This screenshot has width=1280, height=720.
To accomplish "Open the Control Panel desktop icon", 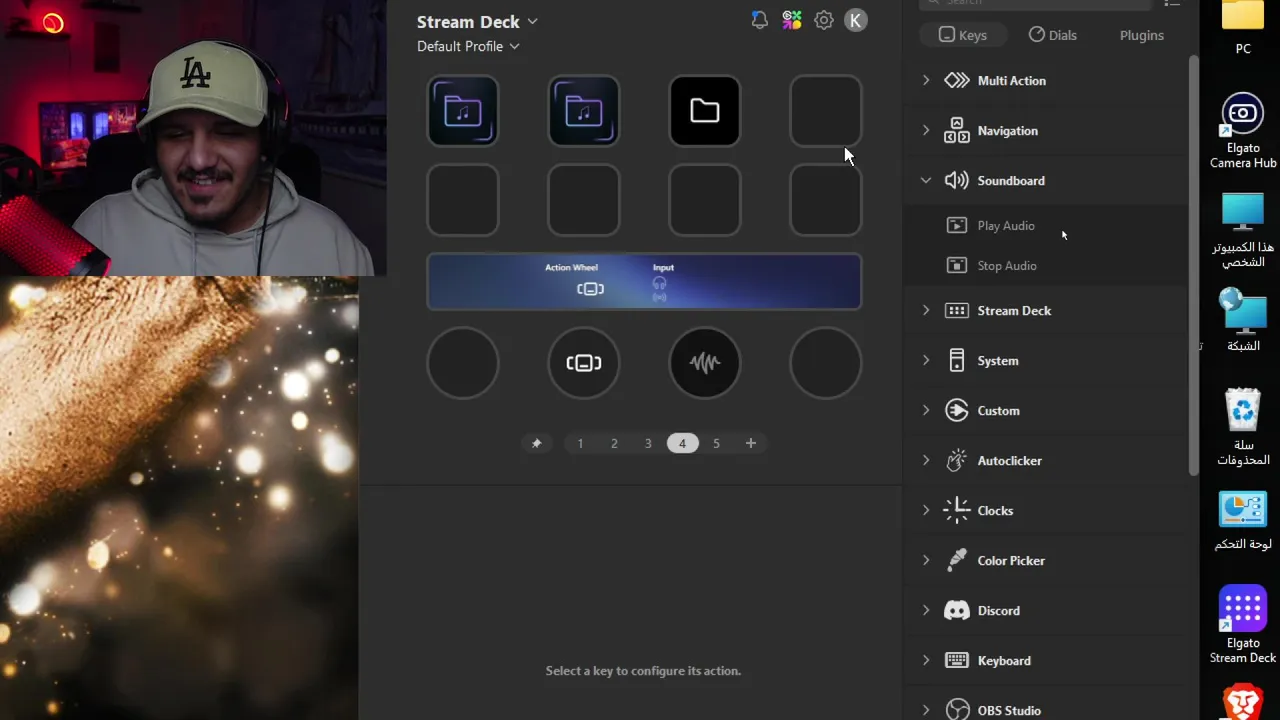I will coord(1243,521).
